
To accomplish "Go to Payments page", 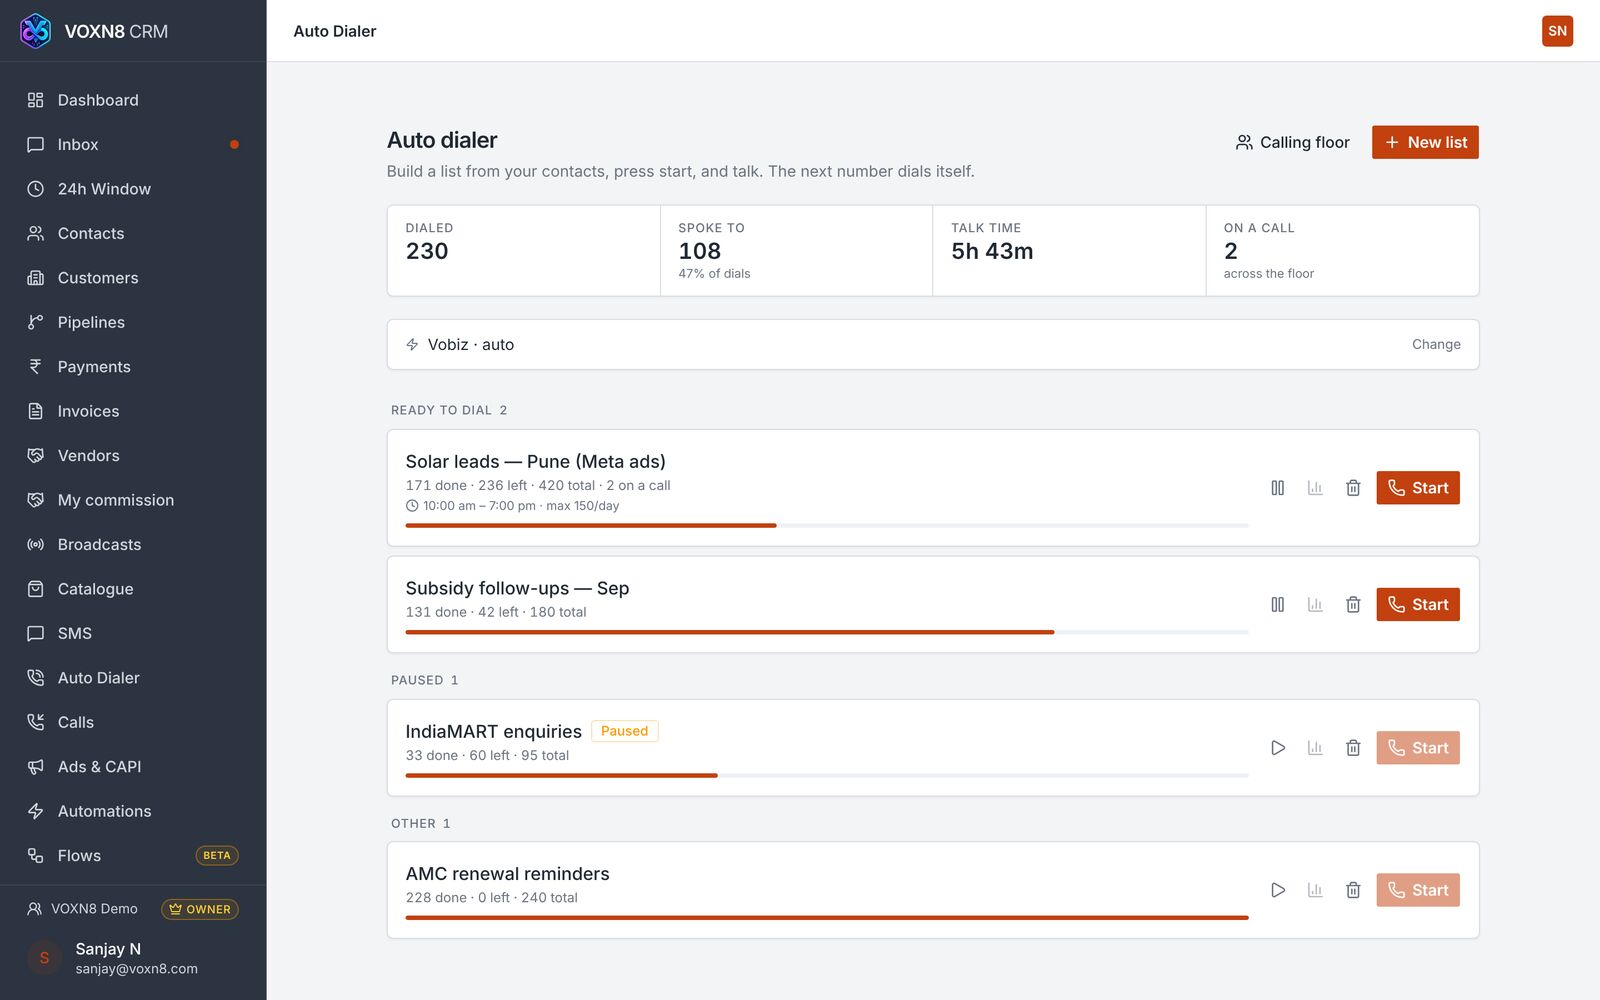I will pos(133,367).
